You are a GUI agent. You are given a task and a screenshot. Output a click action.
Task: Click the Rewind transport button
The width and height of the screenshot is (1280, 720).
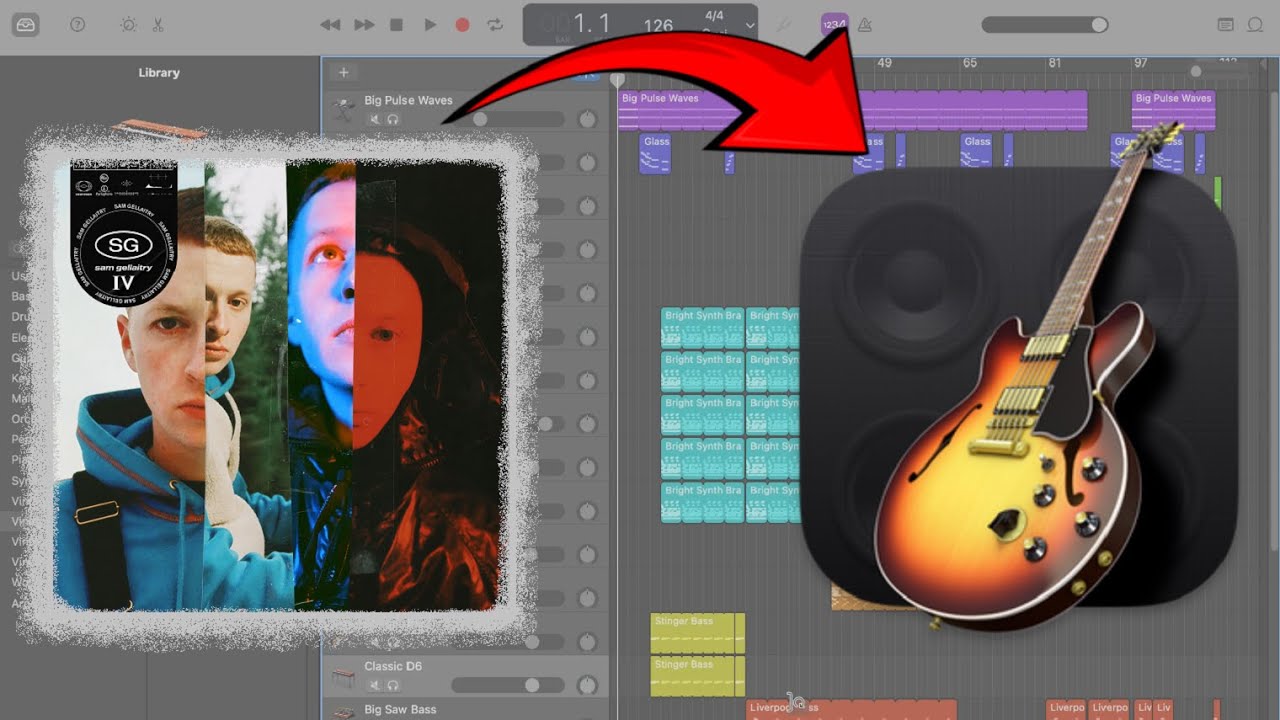coord(330,25)
